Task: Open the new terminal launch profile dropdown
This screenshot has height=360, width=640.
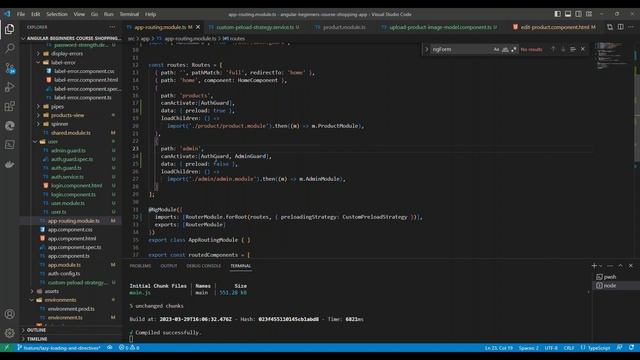Action: click(x=600, y=266)
